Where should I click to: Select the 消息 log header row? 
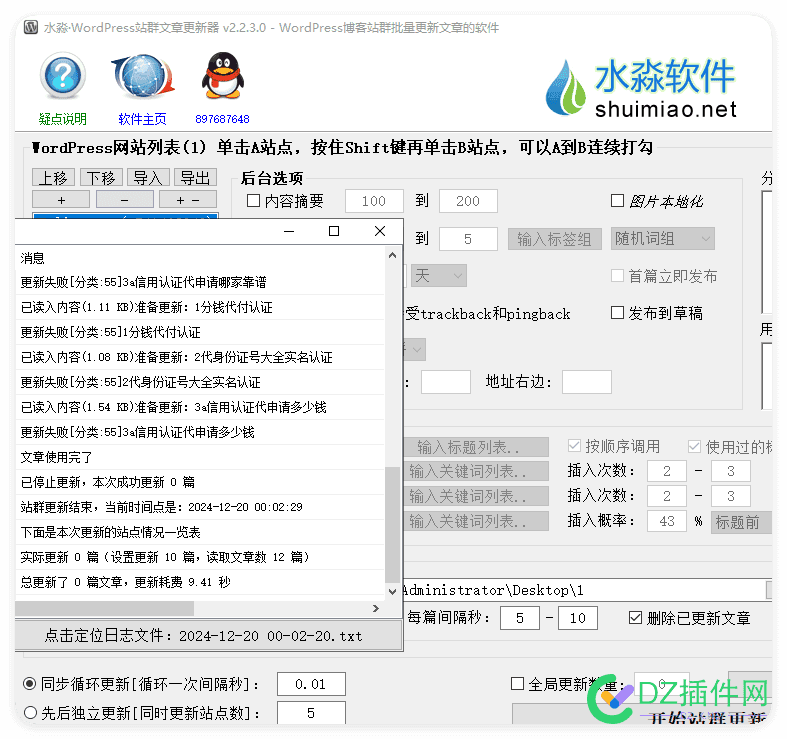[x=201, y=258]
